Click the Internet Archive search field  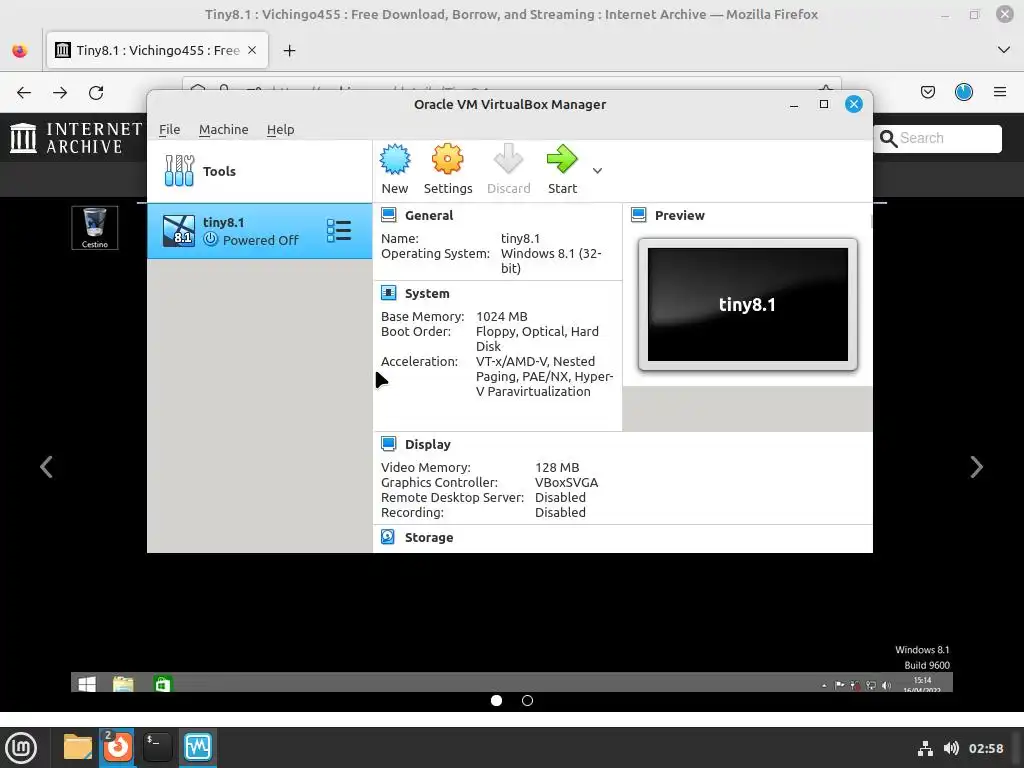pyautogui.click(x=938, y=138)
